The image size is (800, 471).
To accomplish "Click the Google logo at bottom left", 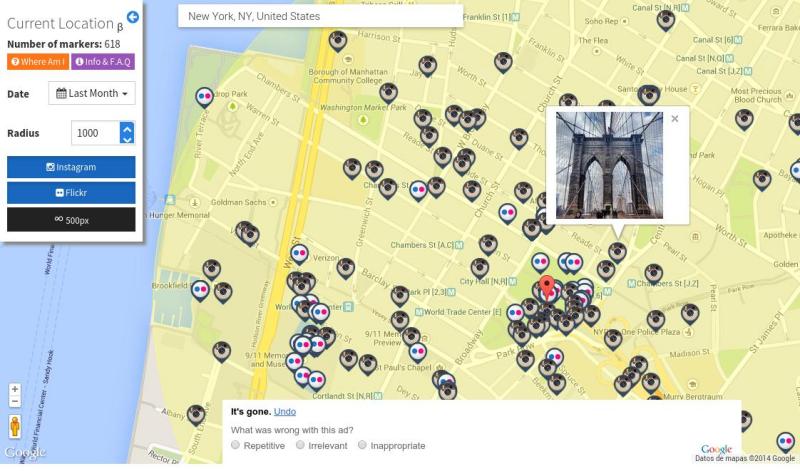I will coord(25,452).
